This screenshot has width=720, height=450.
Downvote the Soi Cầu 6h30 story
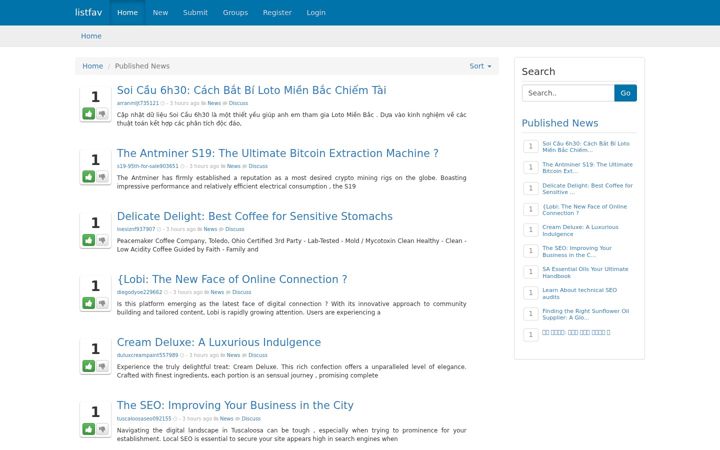102,113
